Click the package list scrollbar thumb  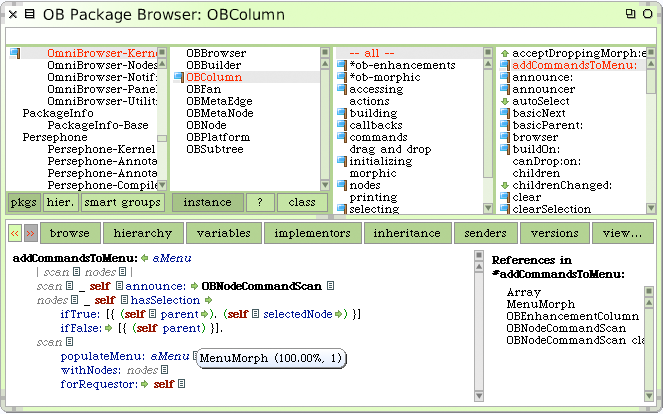point(162,138)
